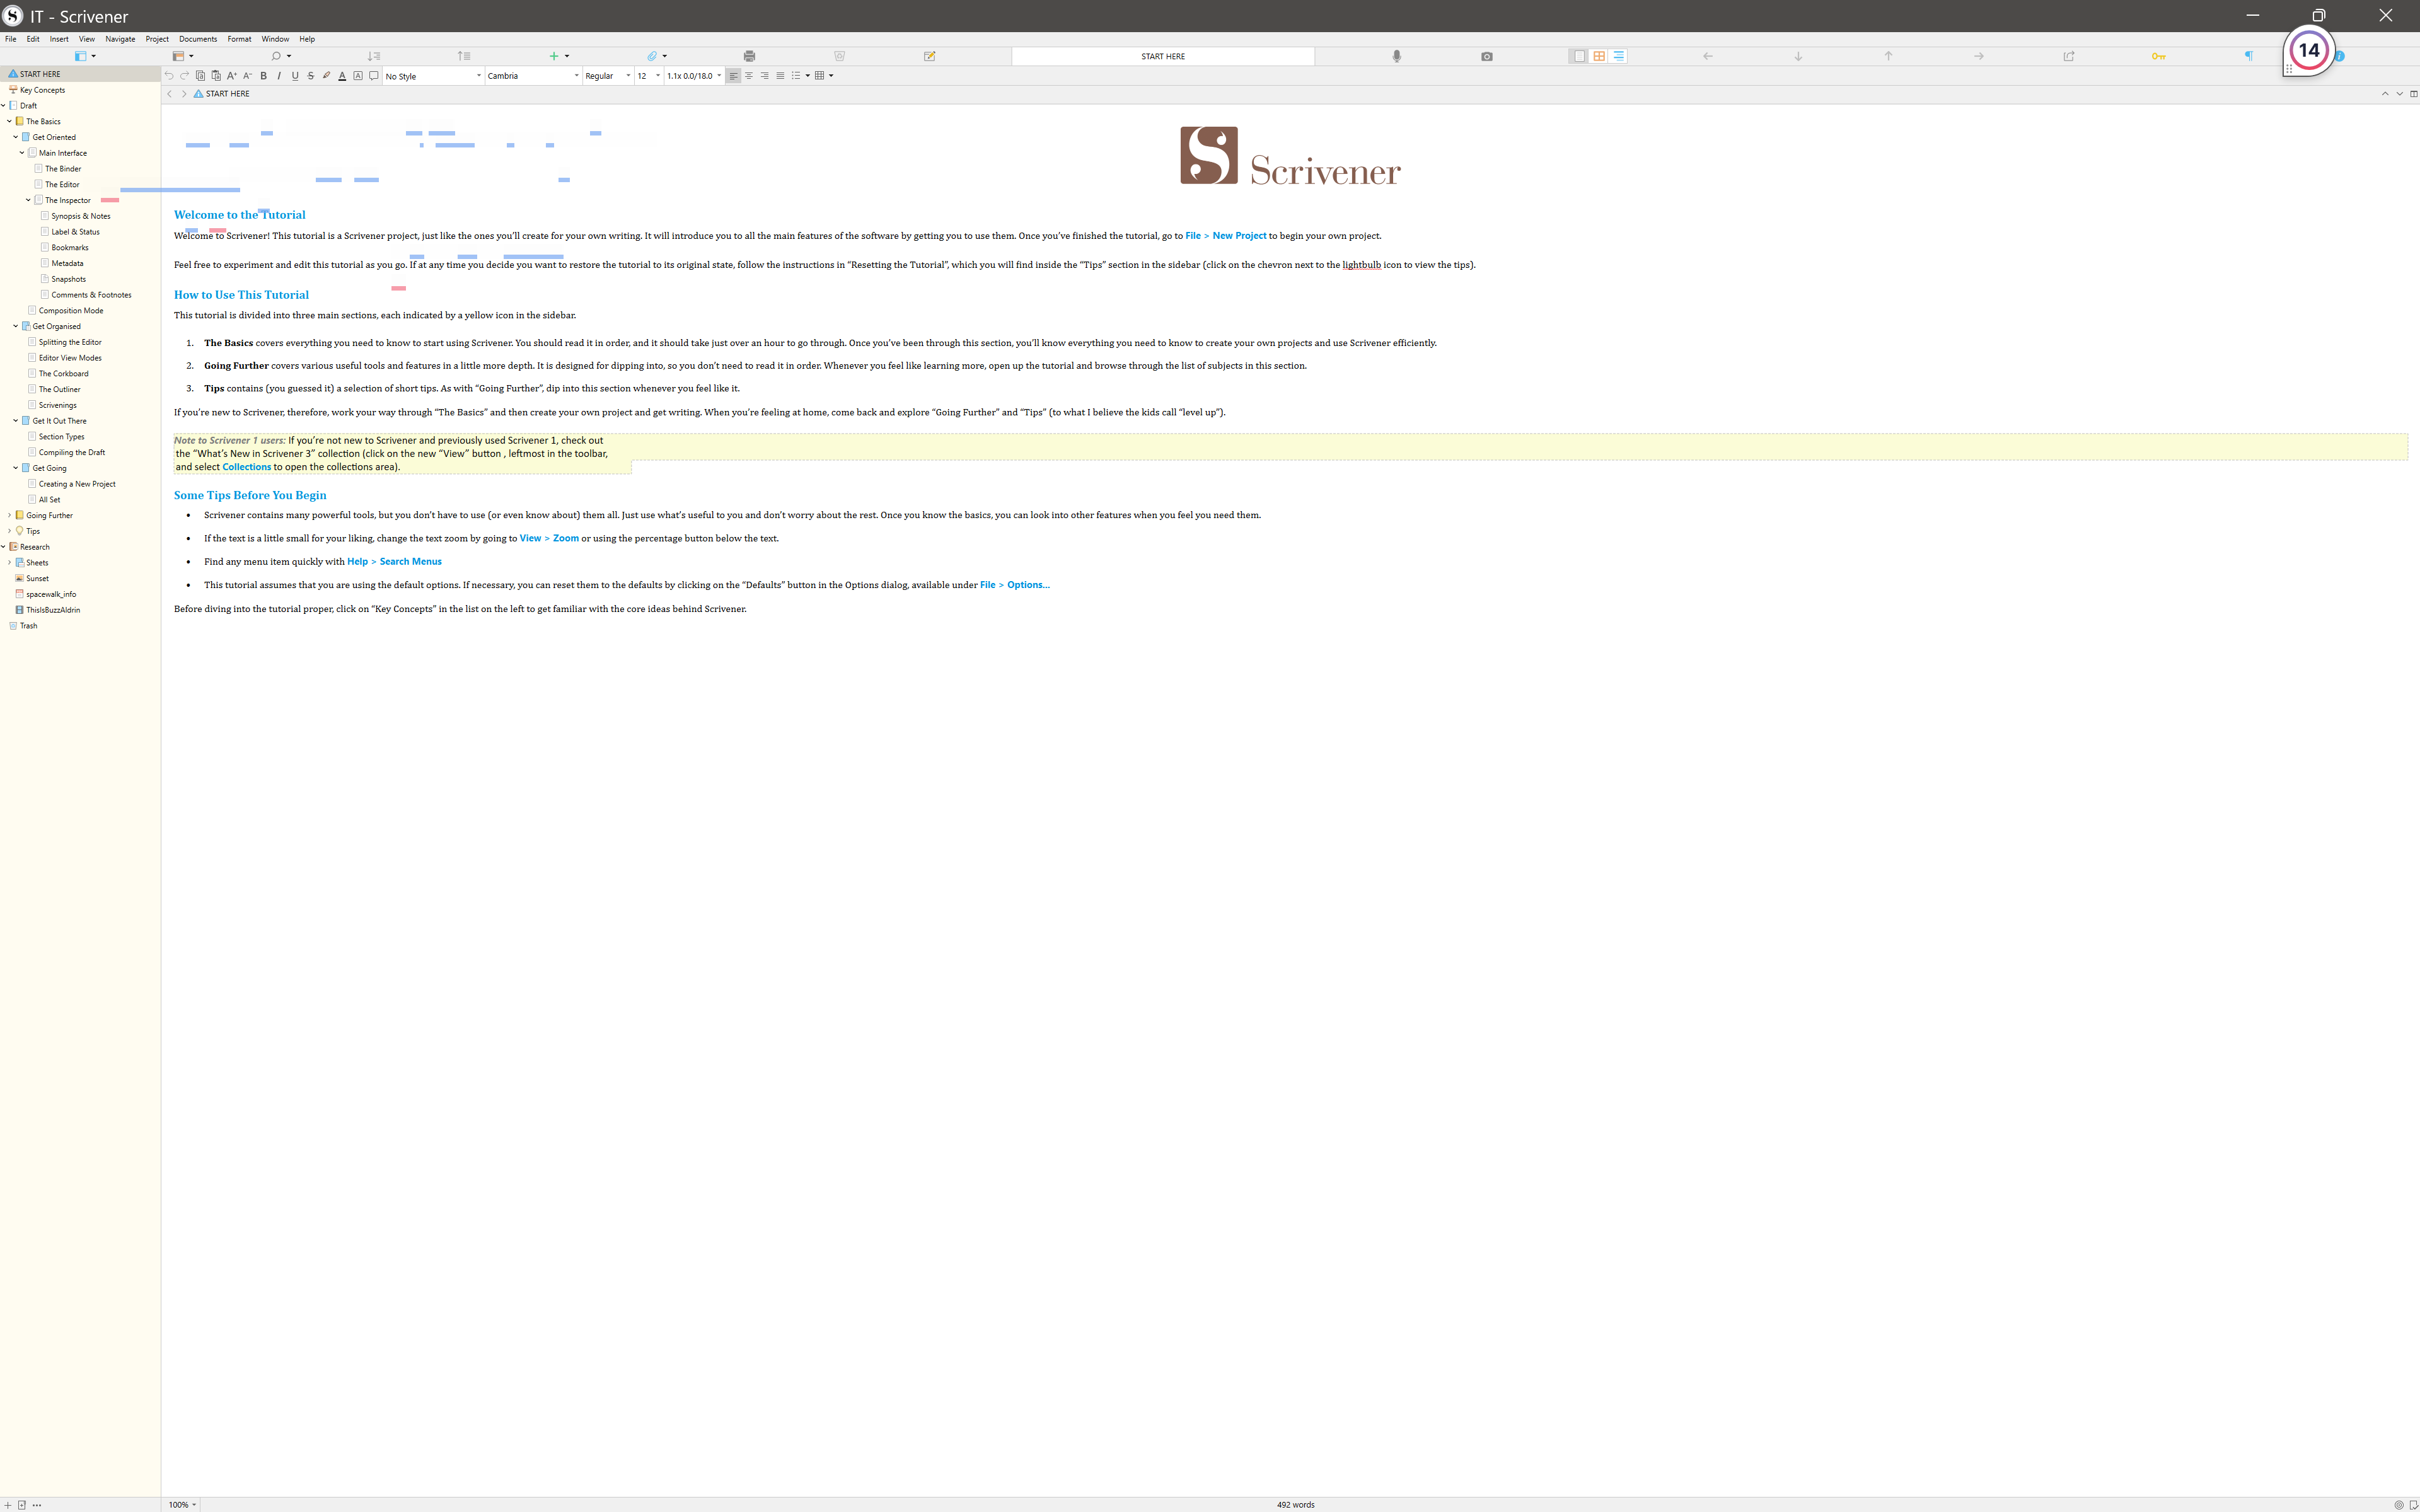Click the Collections link in the note
The width and height of the screenshot is (2420, 1512).
pyautogui.click(x=246, y=467)
